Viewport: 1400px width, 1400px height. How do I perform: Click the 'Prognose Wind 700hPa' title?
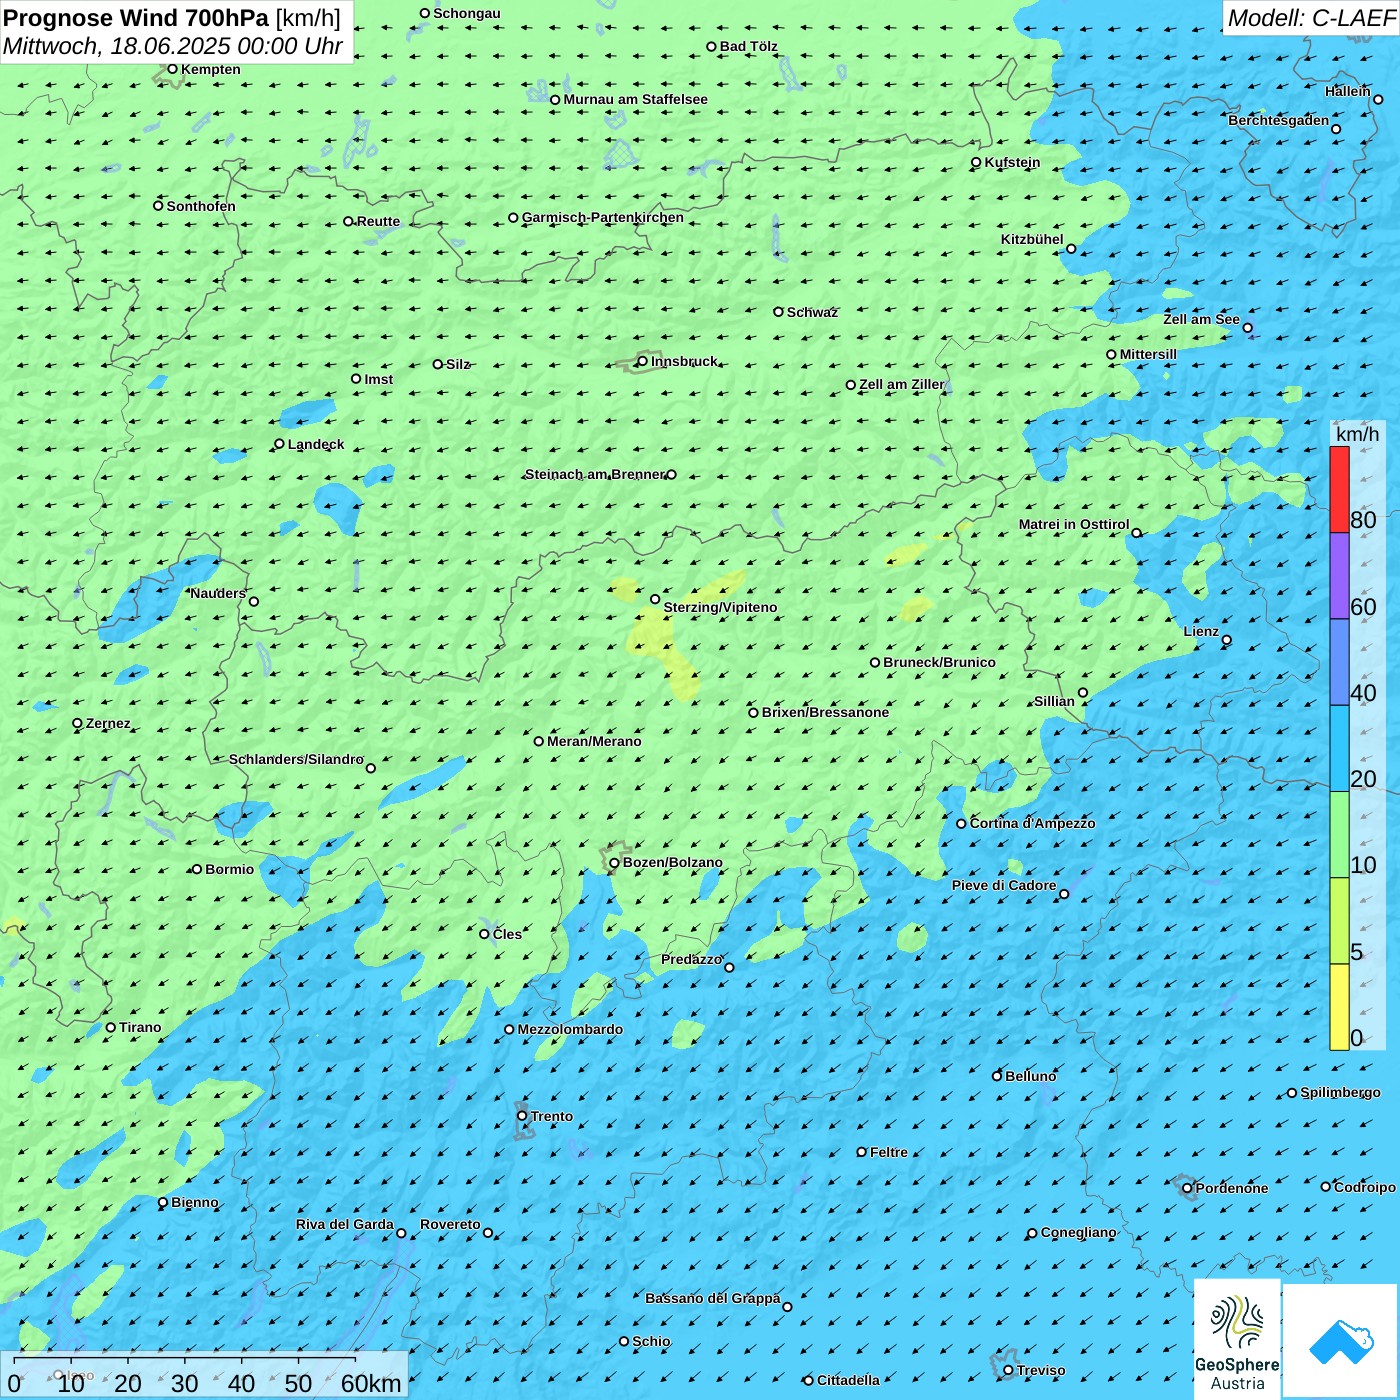tap(136, 18)
